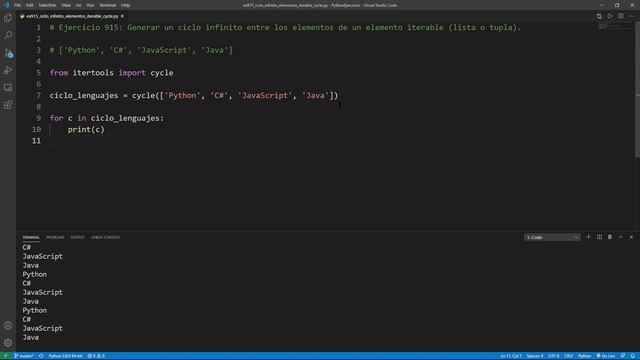Open the Selection menu
This screenshot has width=640, height=360.
(47, 5)
